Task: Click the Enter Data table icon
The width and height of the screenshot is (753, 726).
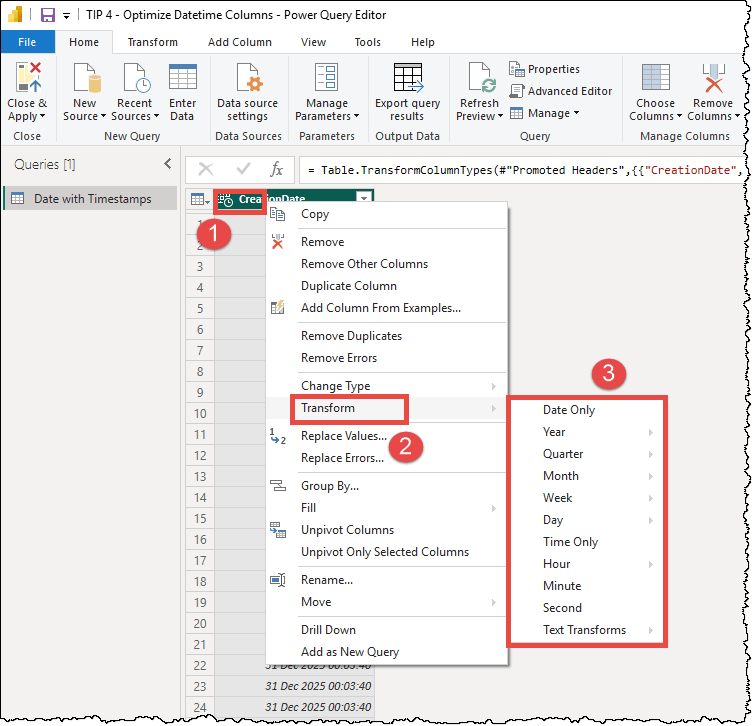Action: pos(182,79)
